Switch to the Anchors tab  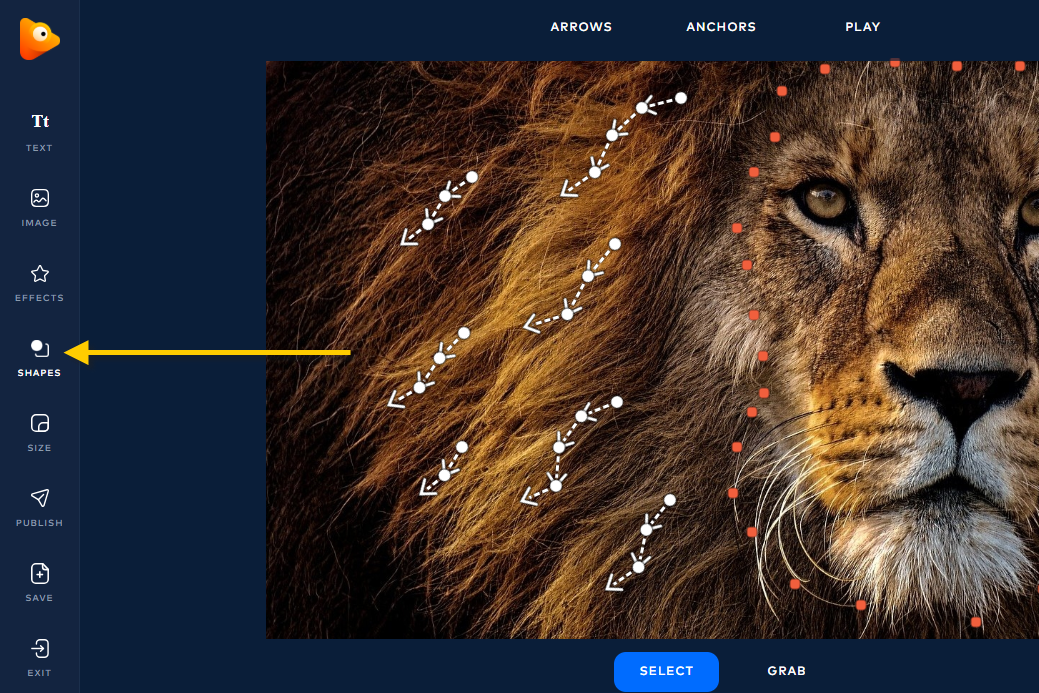(x=721, y=27)
